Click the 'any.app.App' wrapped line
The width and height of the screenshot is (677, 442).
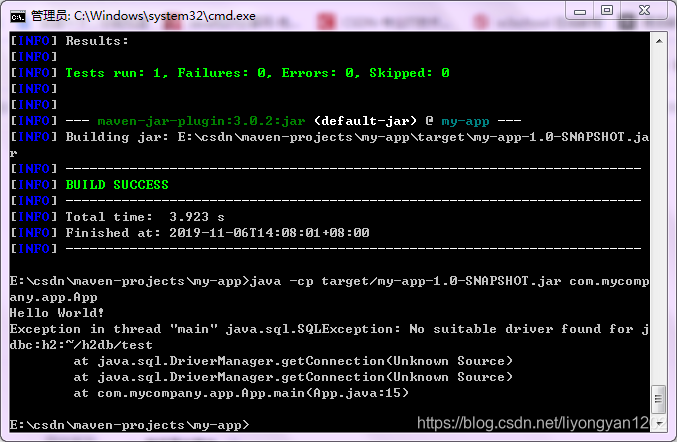tap(54, 297)
